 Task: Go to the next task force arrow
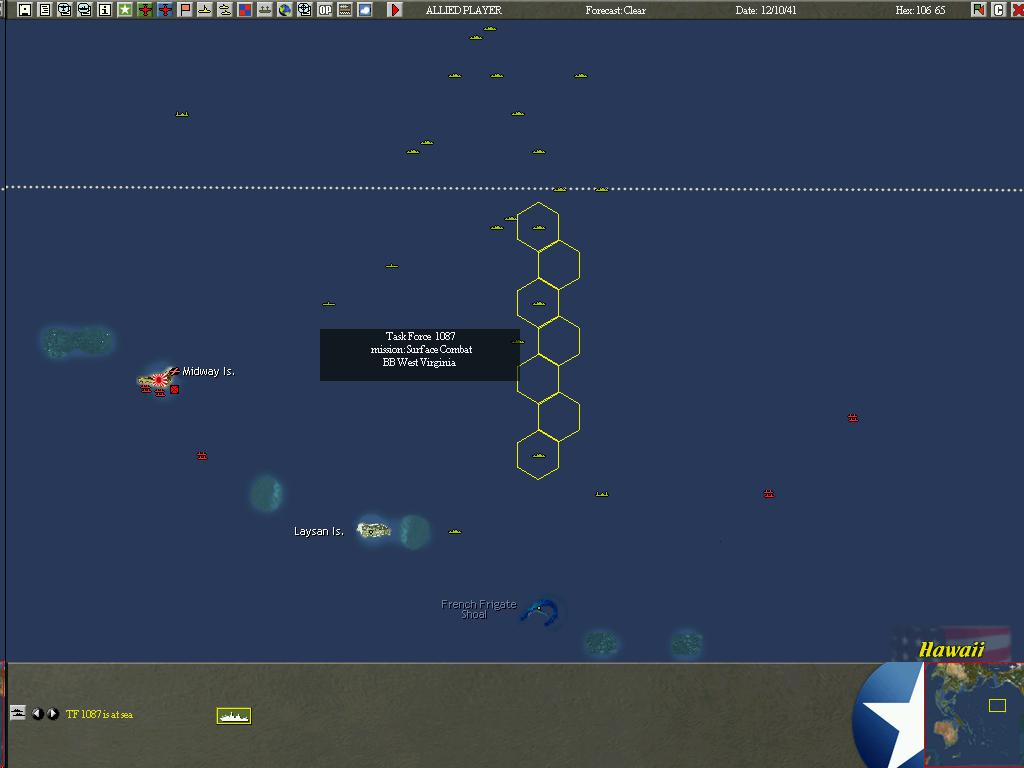pos(53,714)
